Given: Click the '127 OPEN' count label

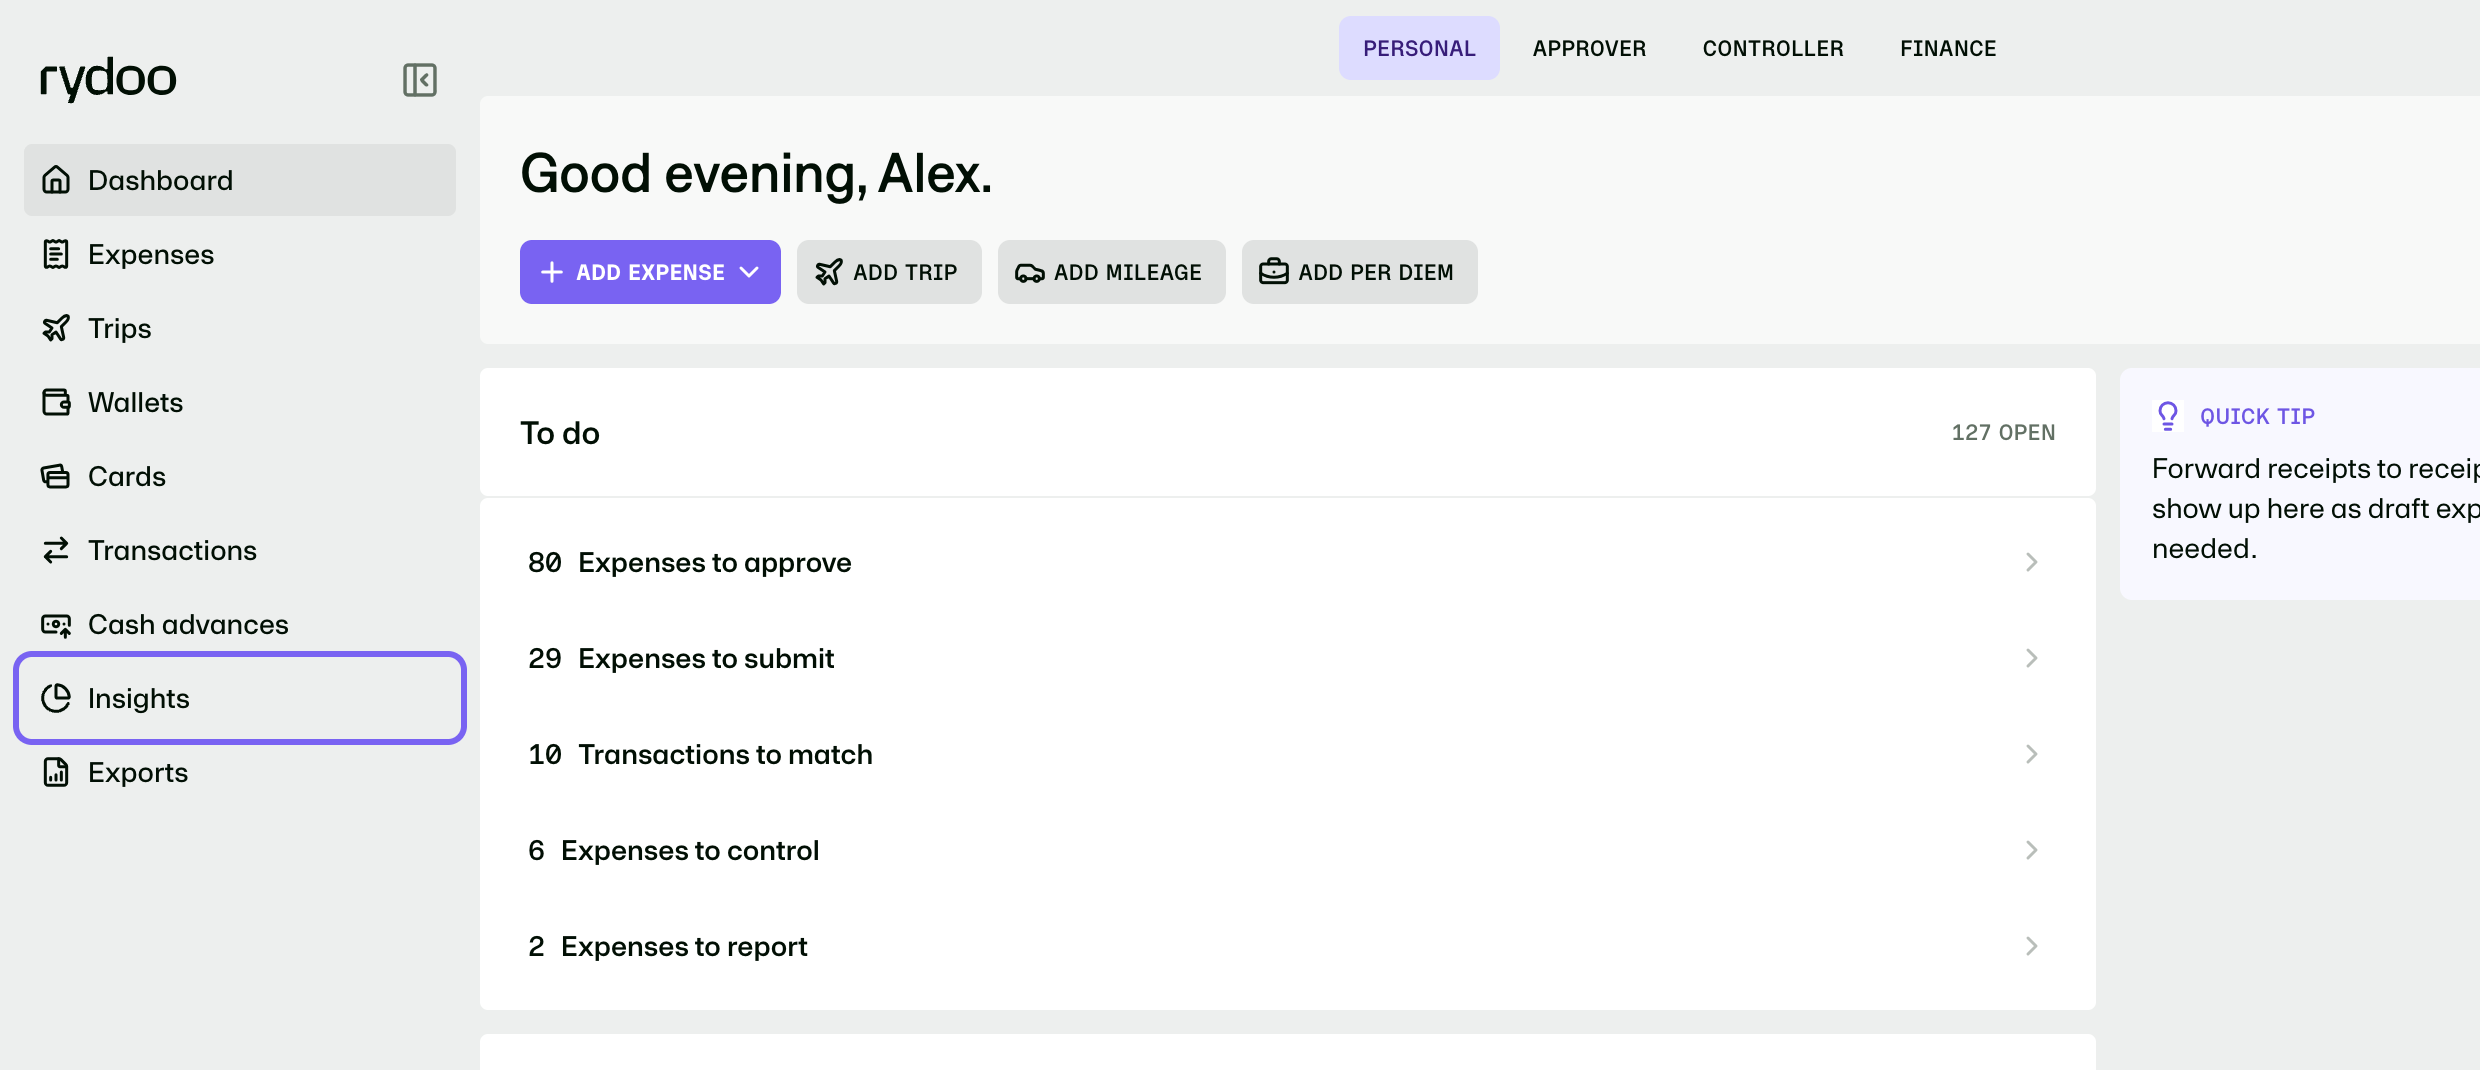Looking at the screenshot, I should (x=2003, y=432).
